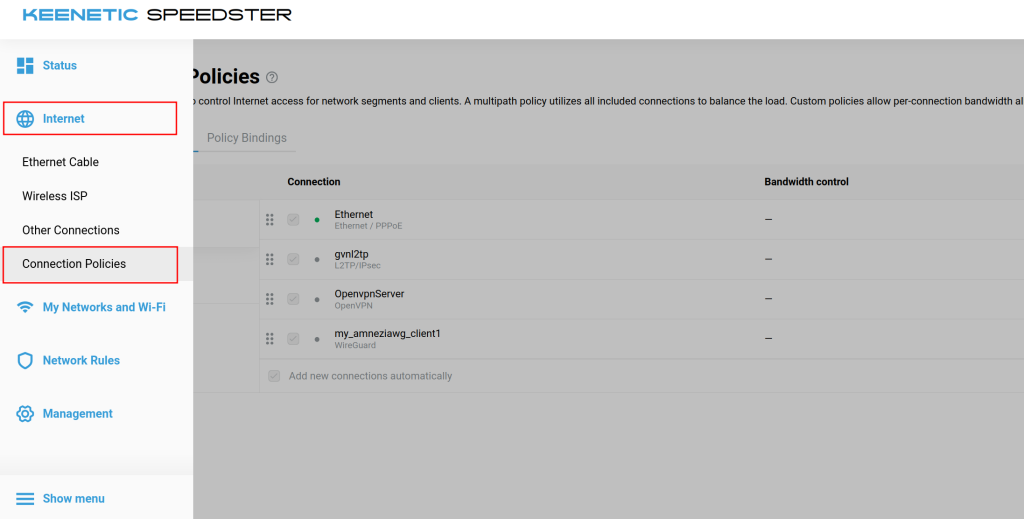Viewport: 1024px width, 519px height.
Task: Enable Add new connections automatically checkbox
Action: pyautogui.click(x=274, y=376)
